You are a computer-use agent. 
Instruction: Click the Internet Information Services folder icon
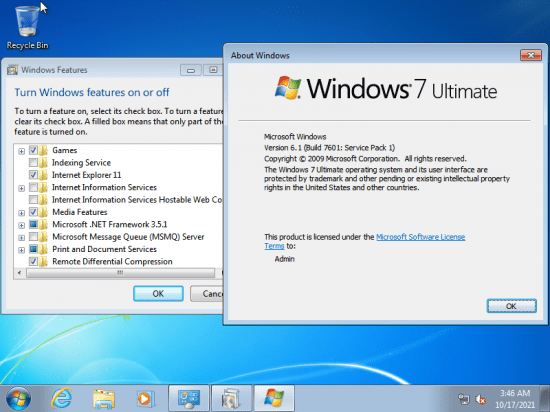click(x=43, y=188)
